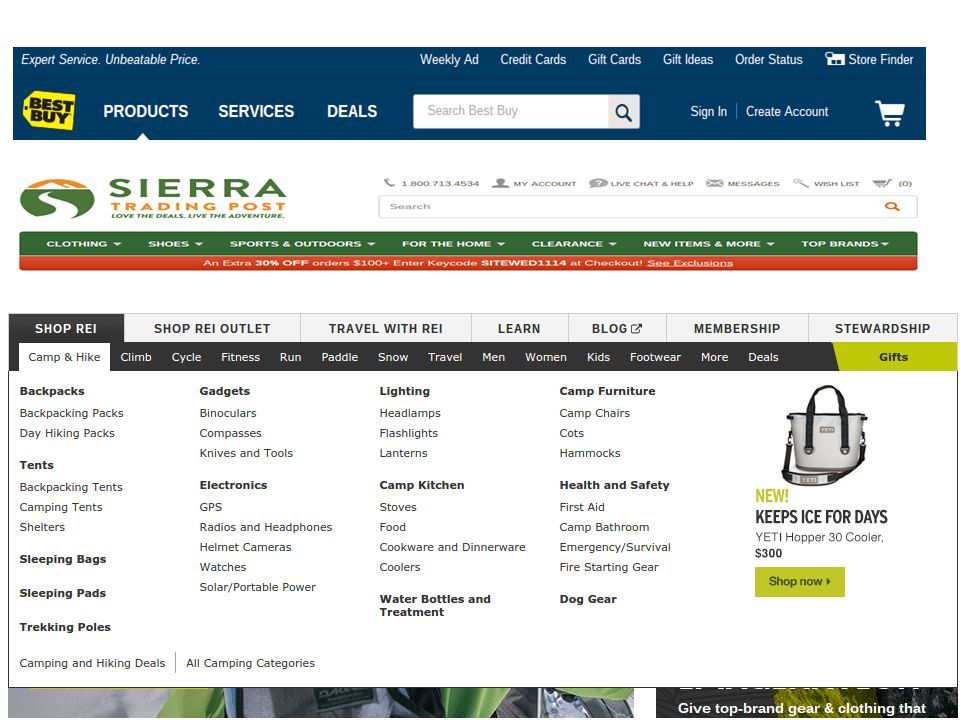The width and height of the screenshot is (960, 720).
Task: Open the Sleeping Bags category heading
Action: (62, 559)
